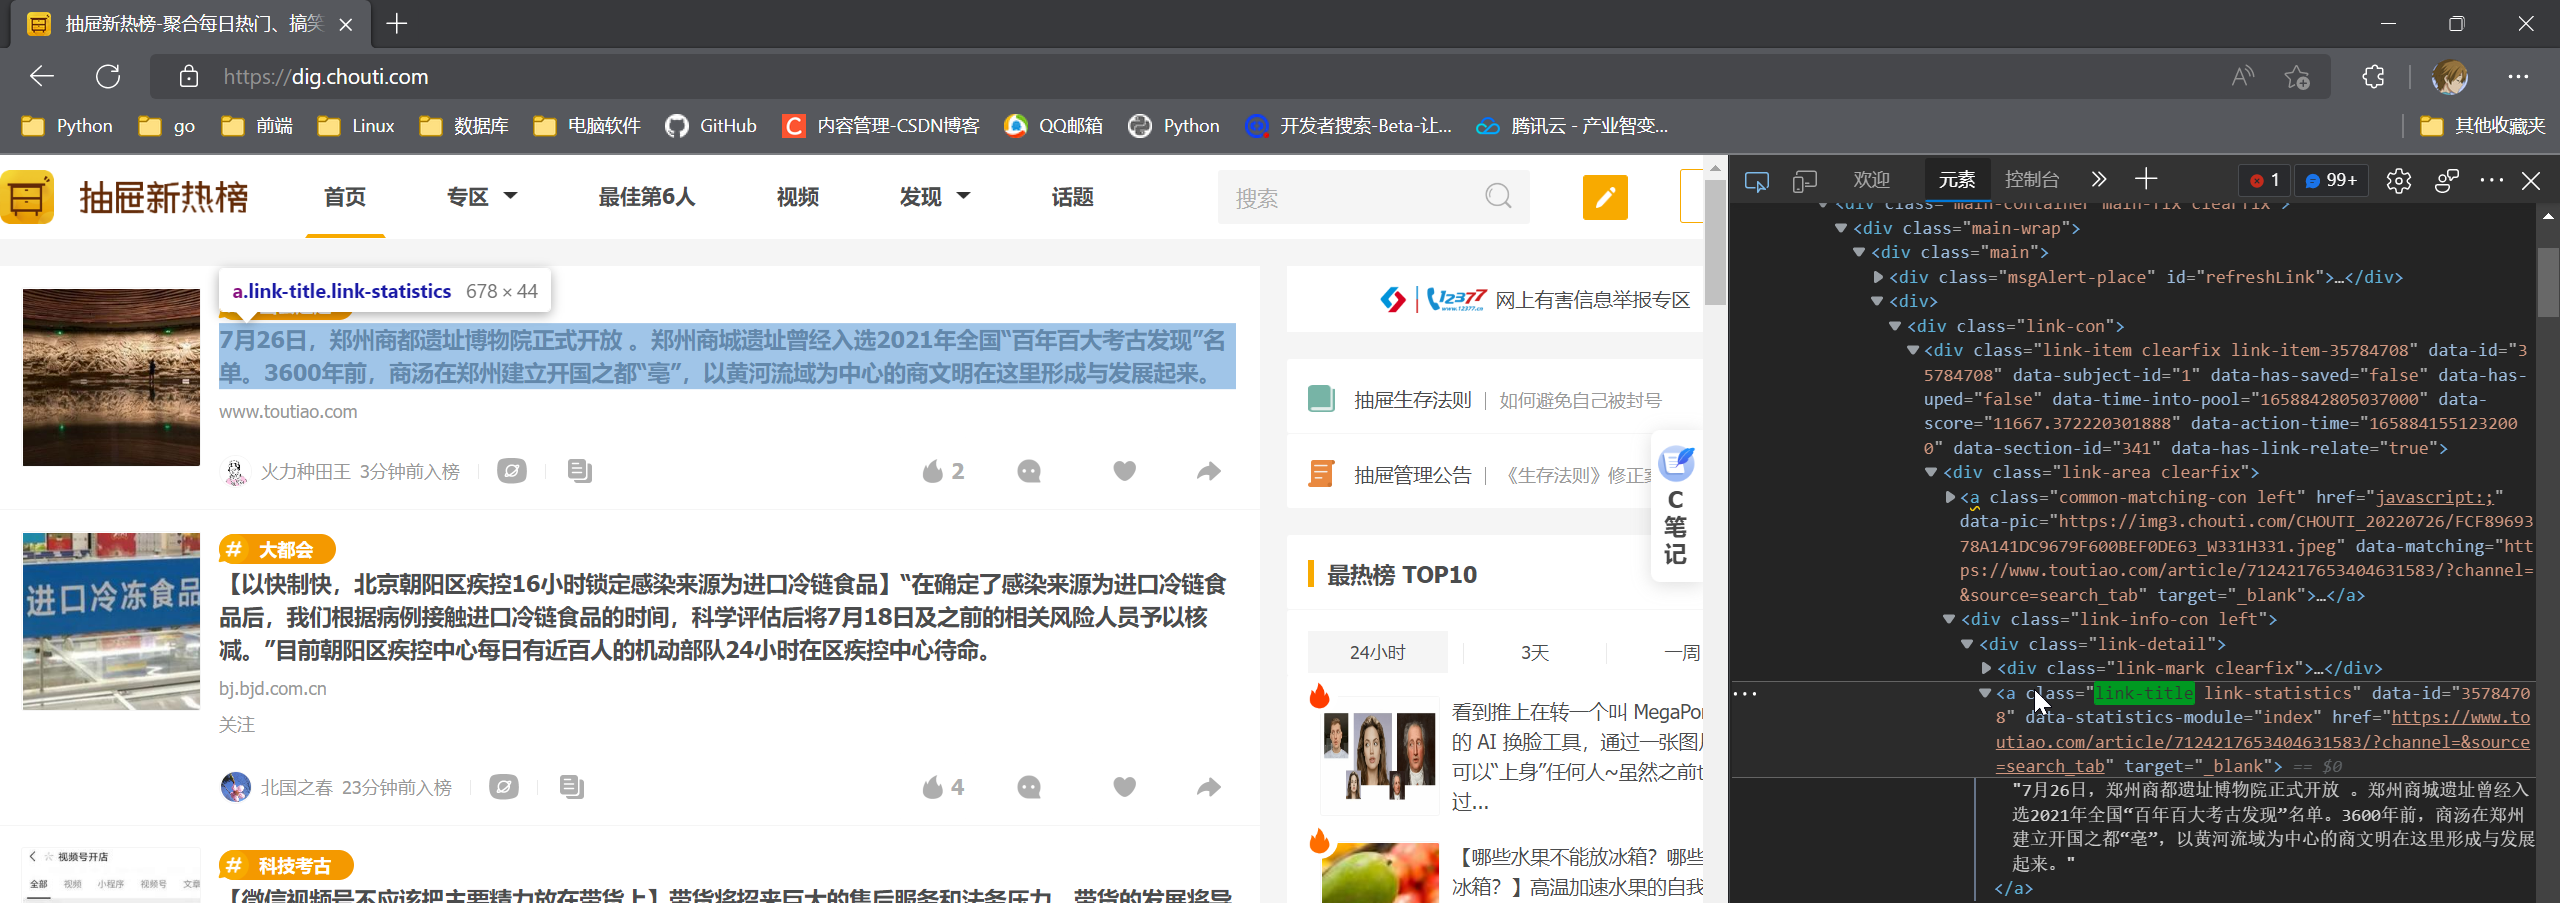Open the browser profile avatar
Viewport: 2560px width, 903px height.
click(x=2450, y=76)
